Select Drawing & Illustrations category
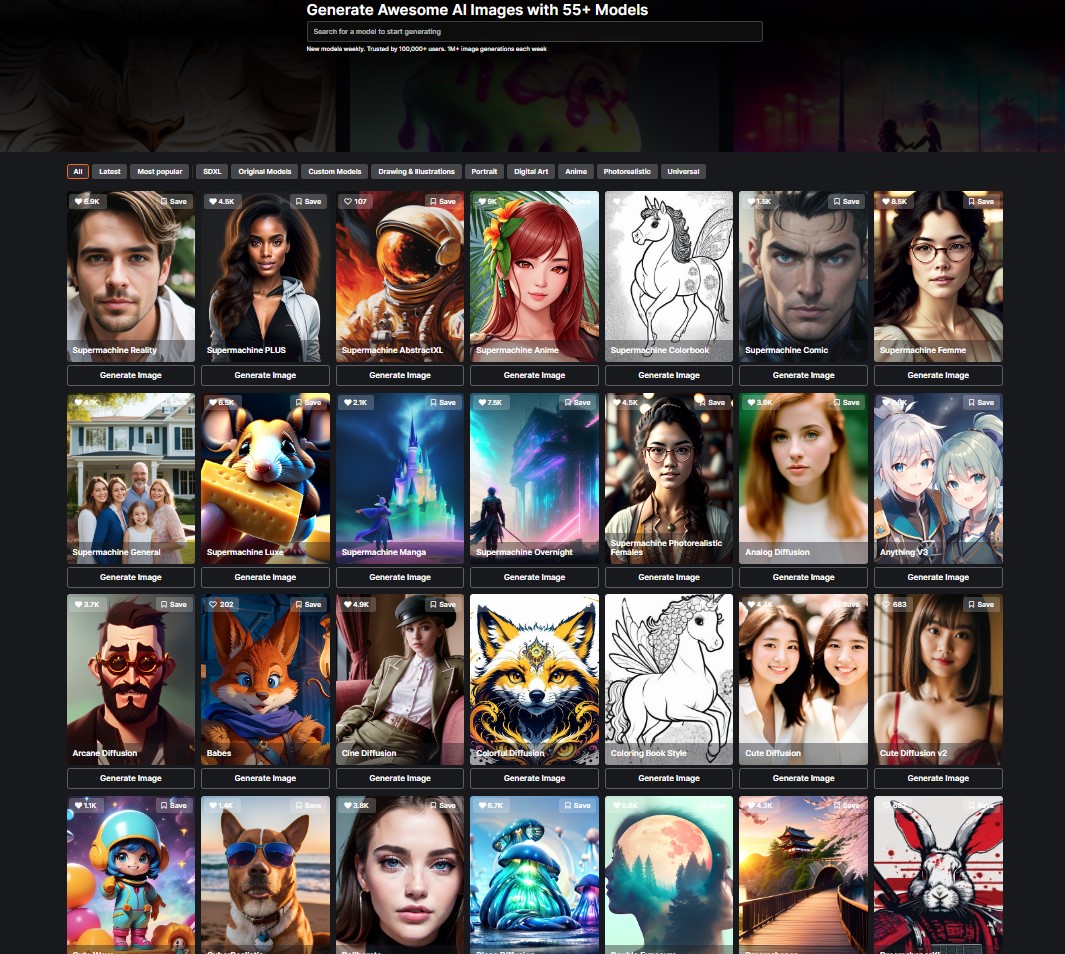Viewport: 1065px width, 954px height. pyautogui.click(x=416, y=172)
